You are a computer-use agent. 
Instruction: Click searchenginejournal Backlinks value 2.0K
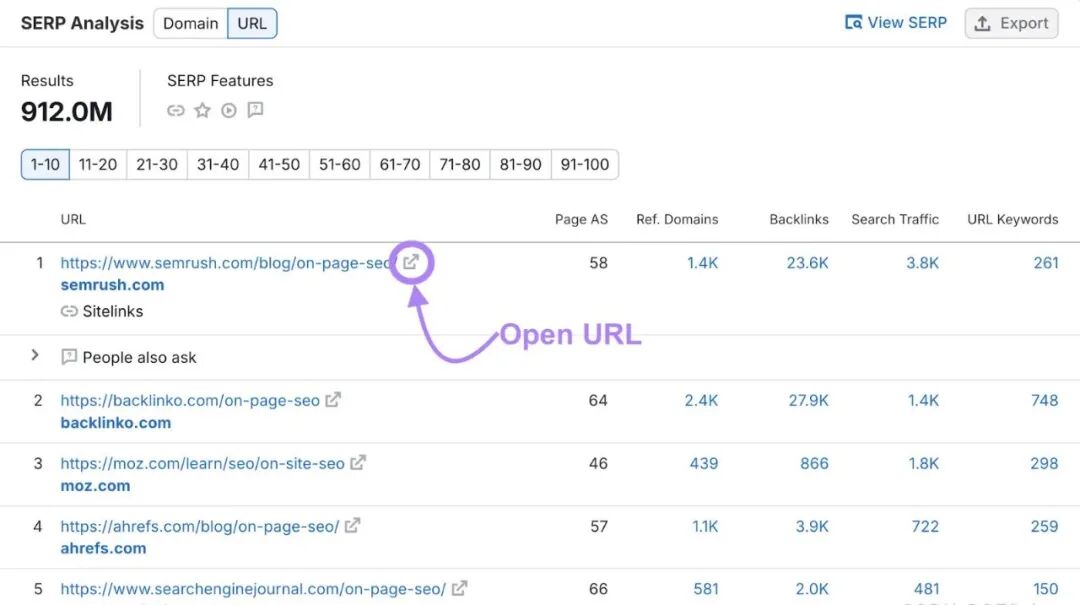tap(812, 589)
